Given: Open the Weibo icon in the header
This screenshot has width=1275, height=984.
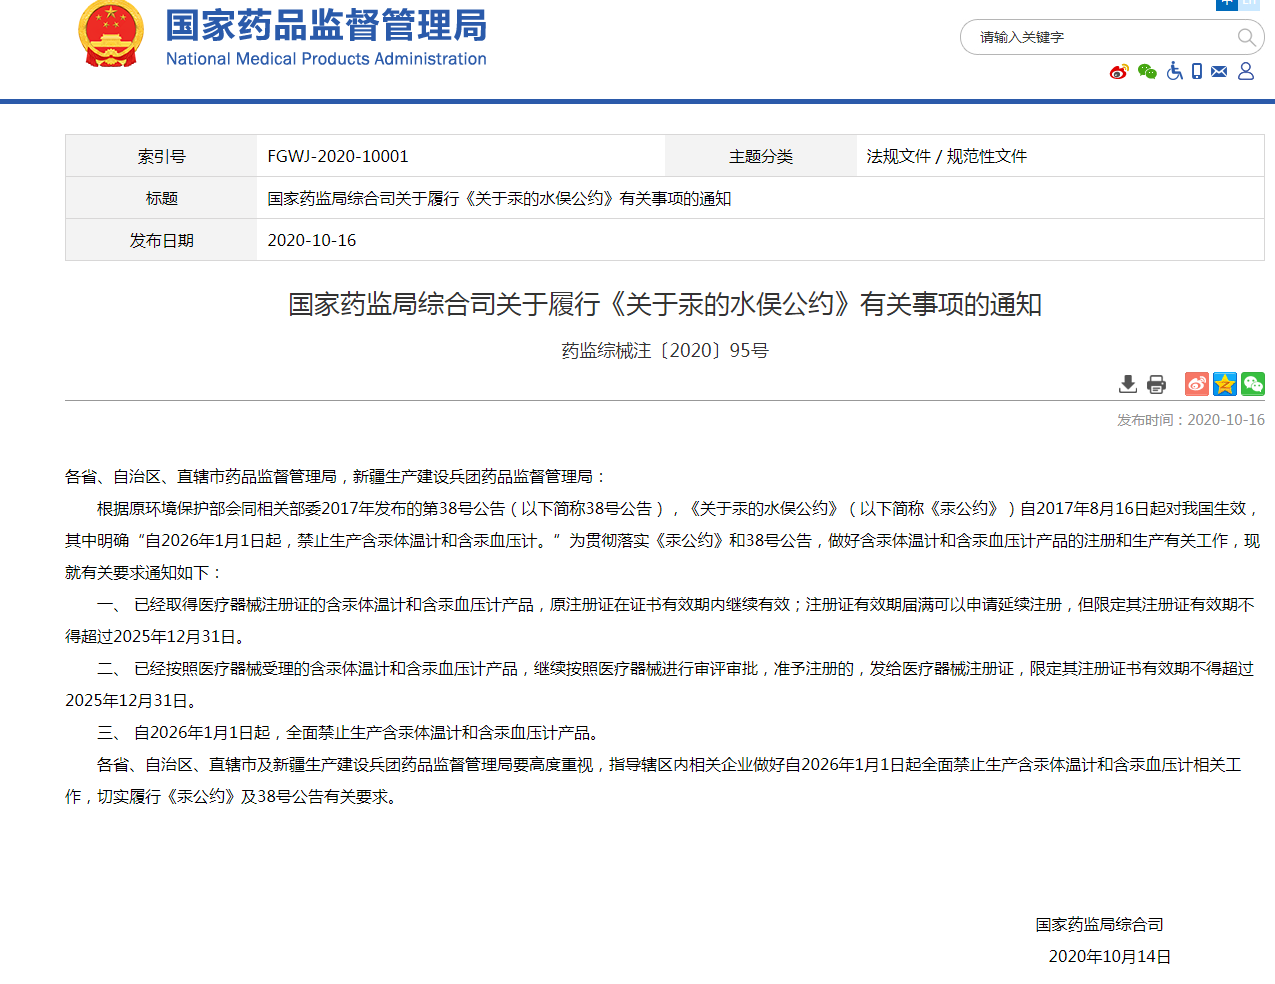Looking at the screenshot, I should tap(1119, 72).
